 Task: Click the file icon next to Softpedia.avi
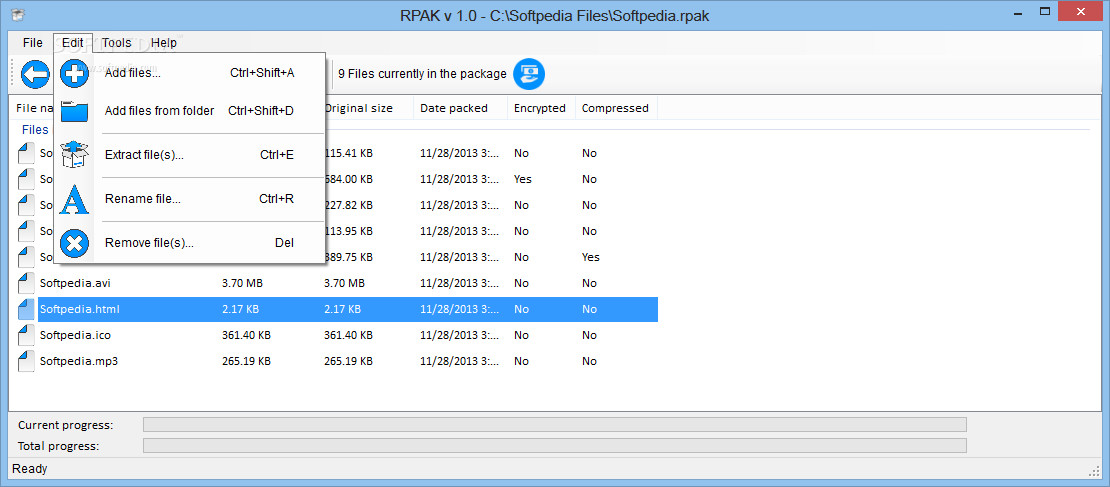click(26, 283)
